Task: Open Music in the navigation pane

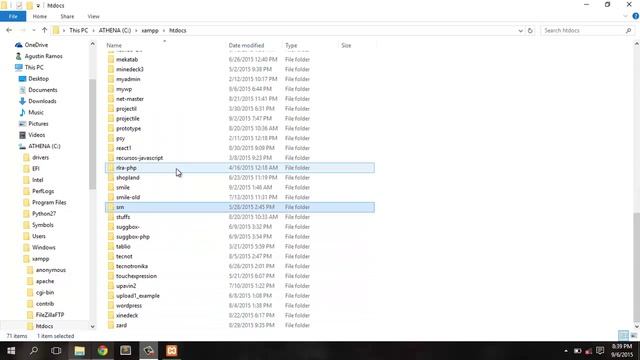Action: pyautogui.click(x=36, y=112)
